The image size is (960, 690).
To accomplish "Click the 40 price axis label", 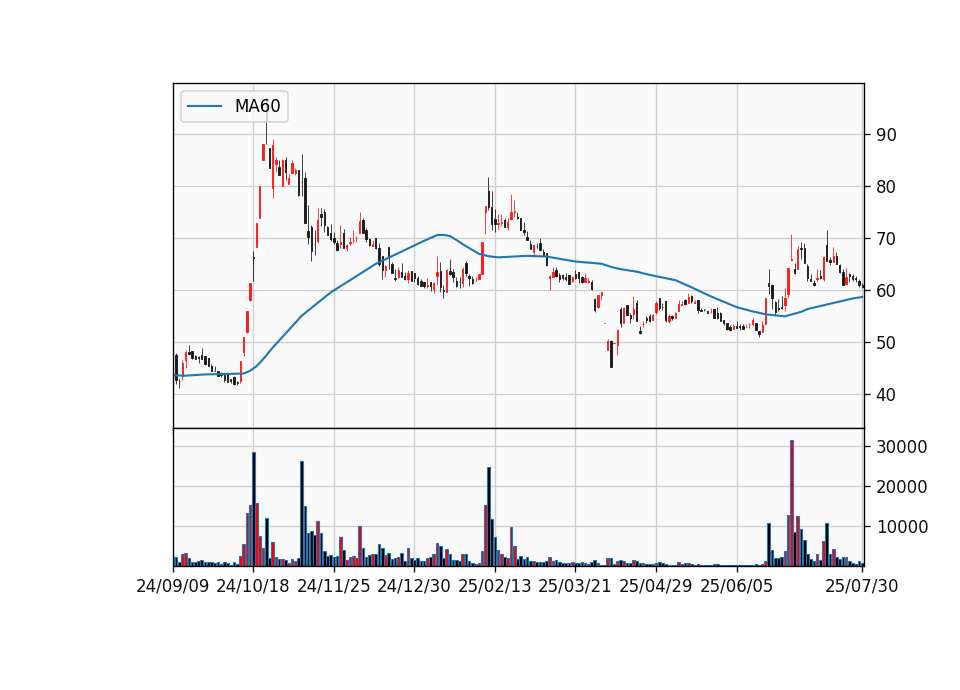I will point(886,396).
